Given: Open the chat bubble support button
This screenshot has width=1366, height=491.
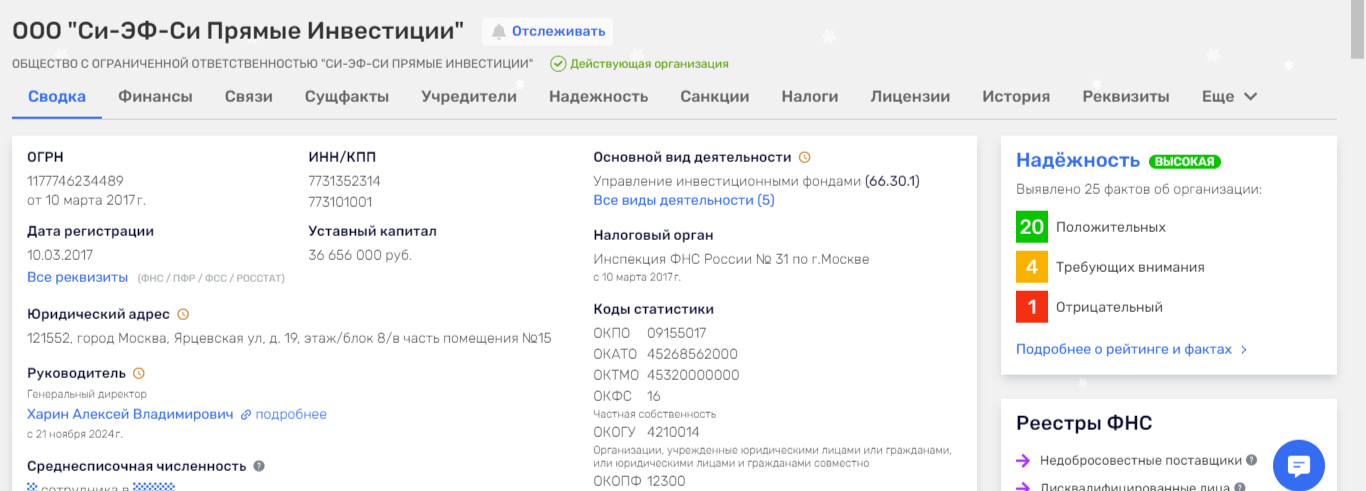Looking at the screenshot, I should click(x=1299, y=465).
